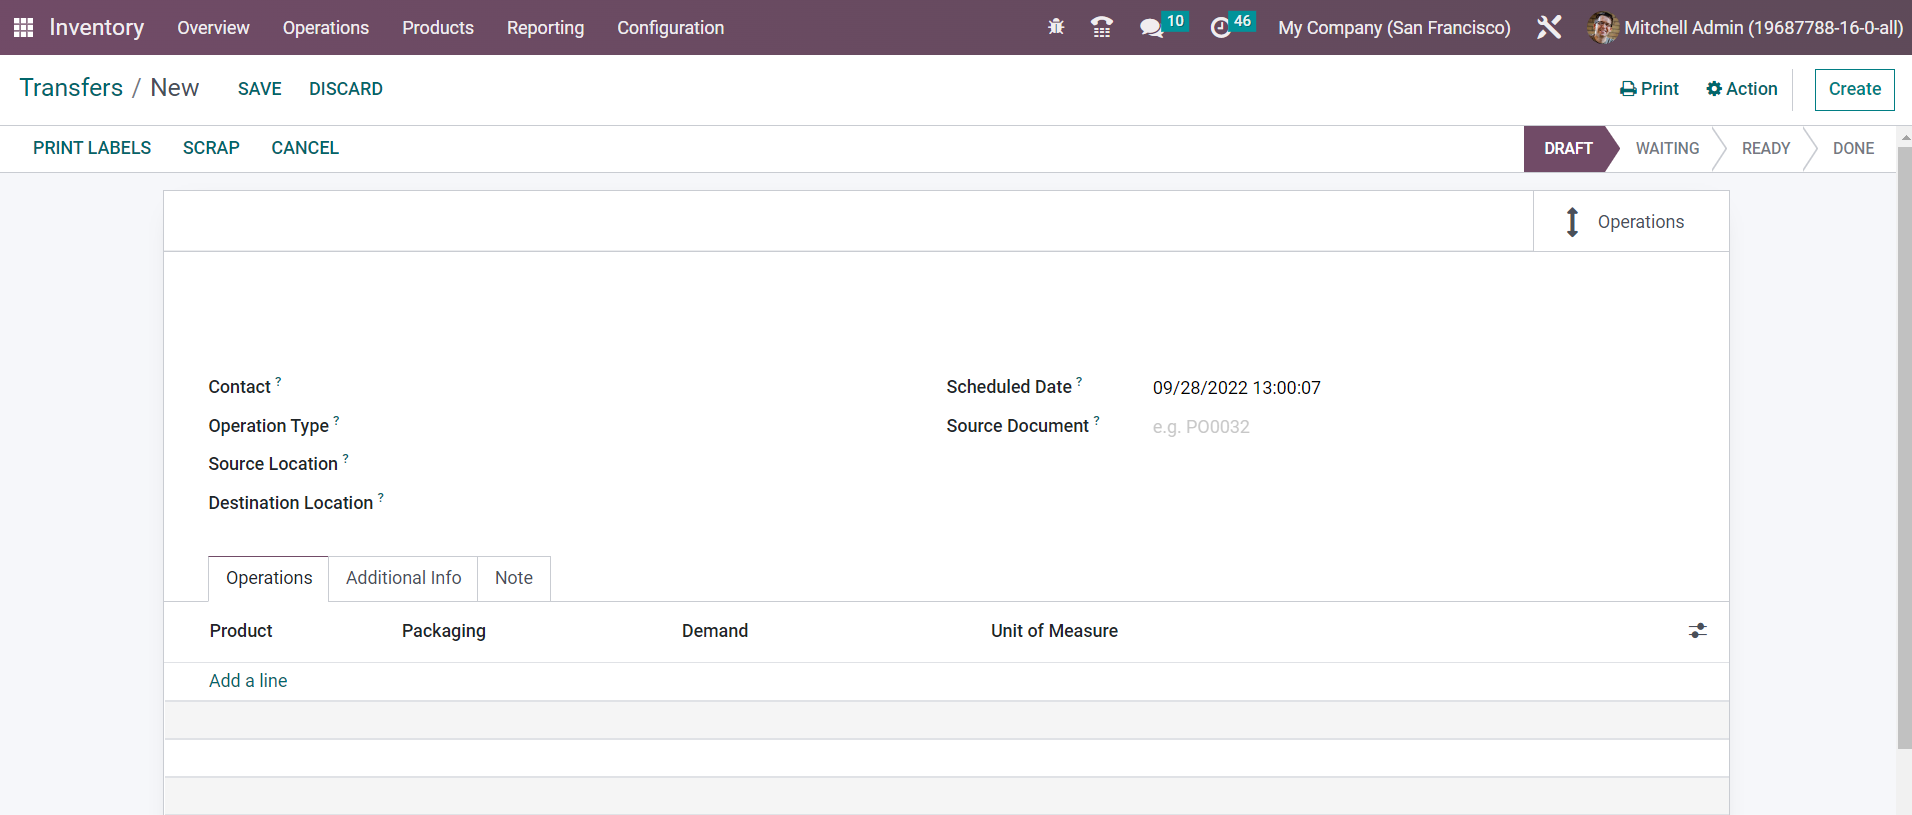Open the Reporting menu
The height and width of the screenshot is (815, 1912).
coord(545,27)
